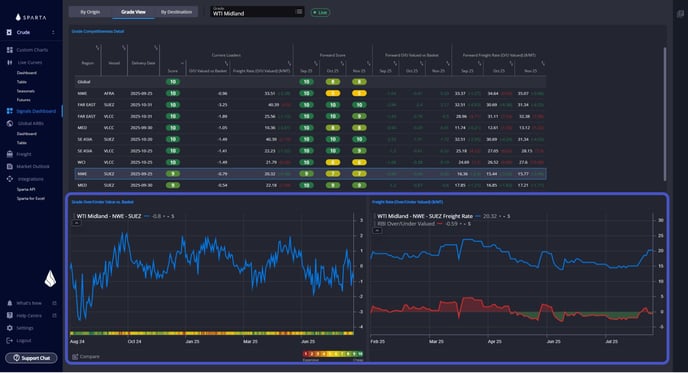688x373 pixels.
Task: Open Seasonals under Live Curves
Action: 25,91
